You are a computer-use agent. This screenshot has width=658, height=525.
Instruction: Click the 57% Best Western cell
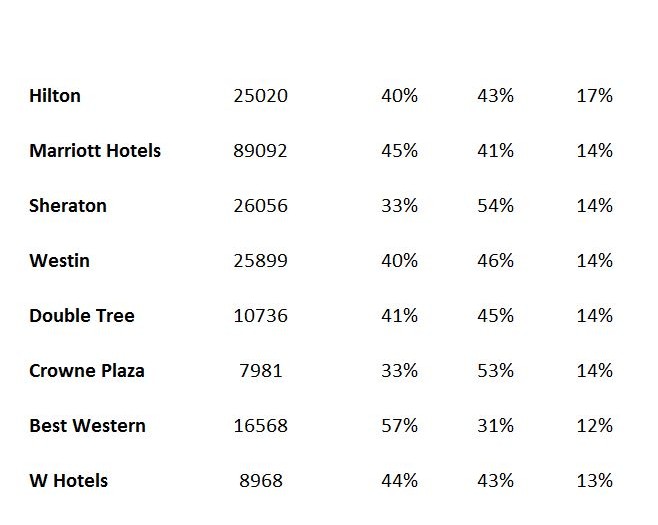(x=400, y=426)
